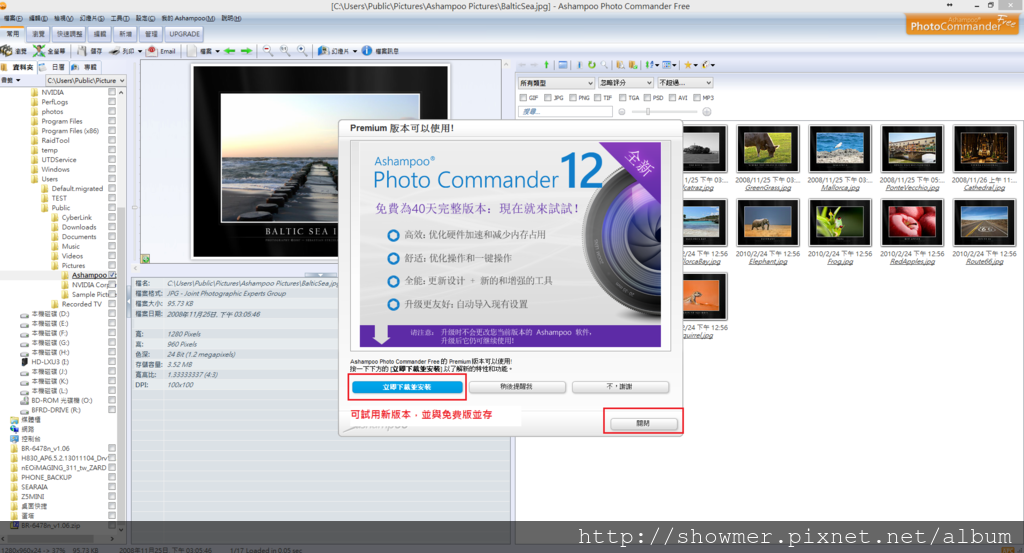This screenshot has width=1024, height=553.
Task: Select the Downloads folder in tree
Action: point(78,227)
